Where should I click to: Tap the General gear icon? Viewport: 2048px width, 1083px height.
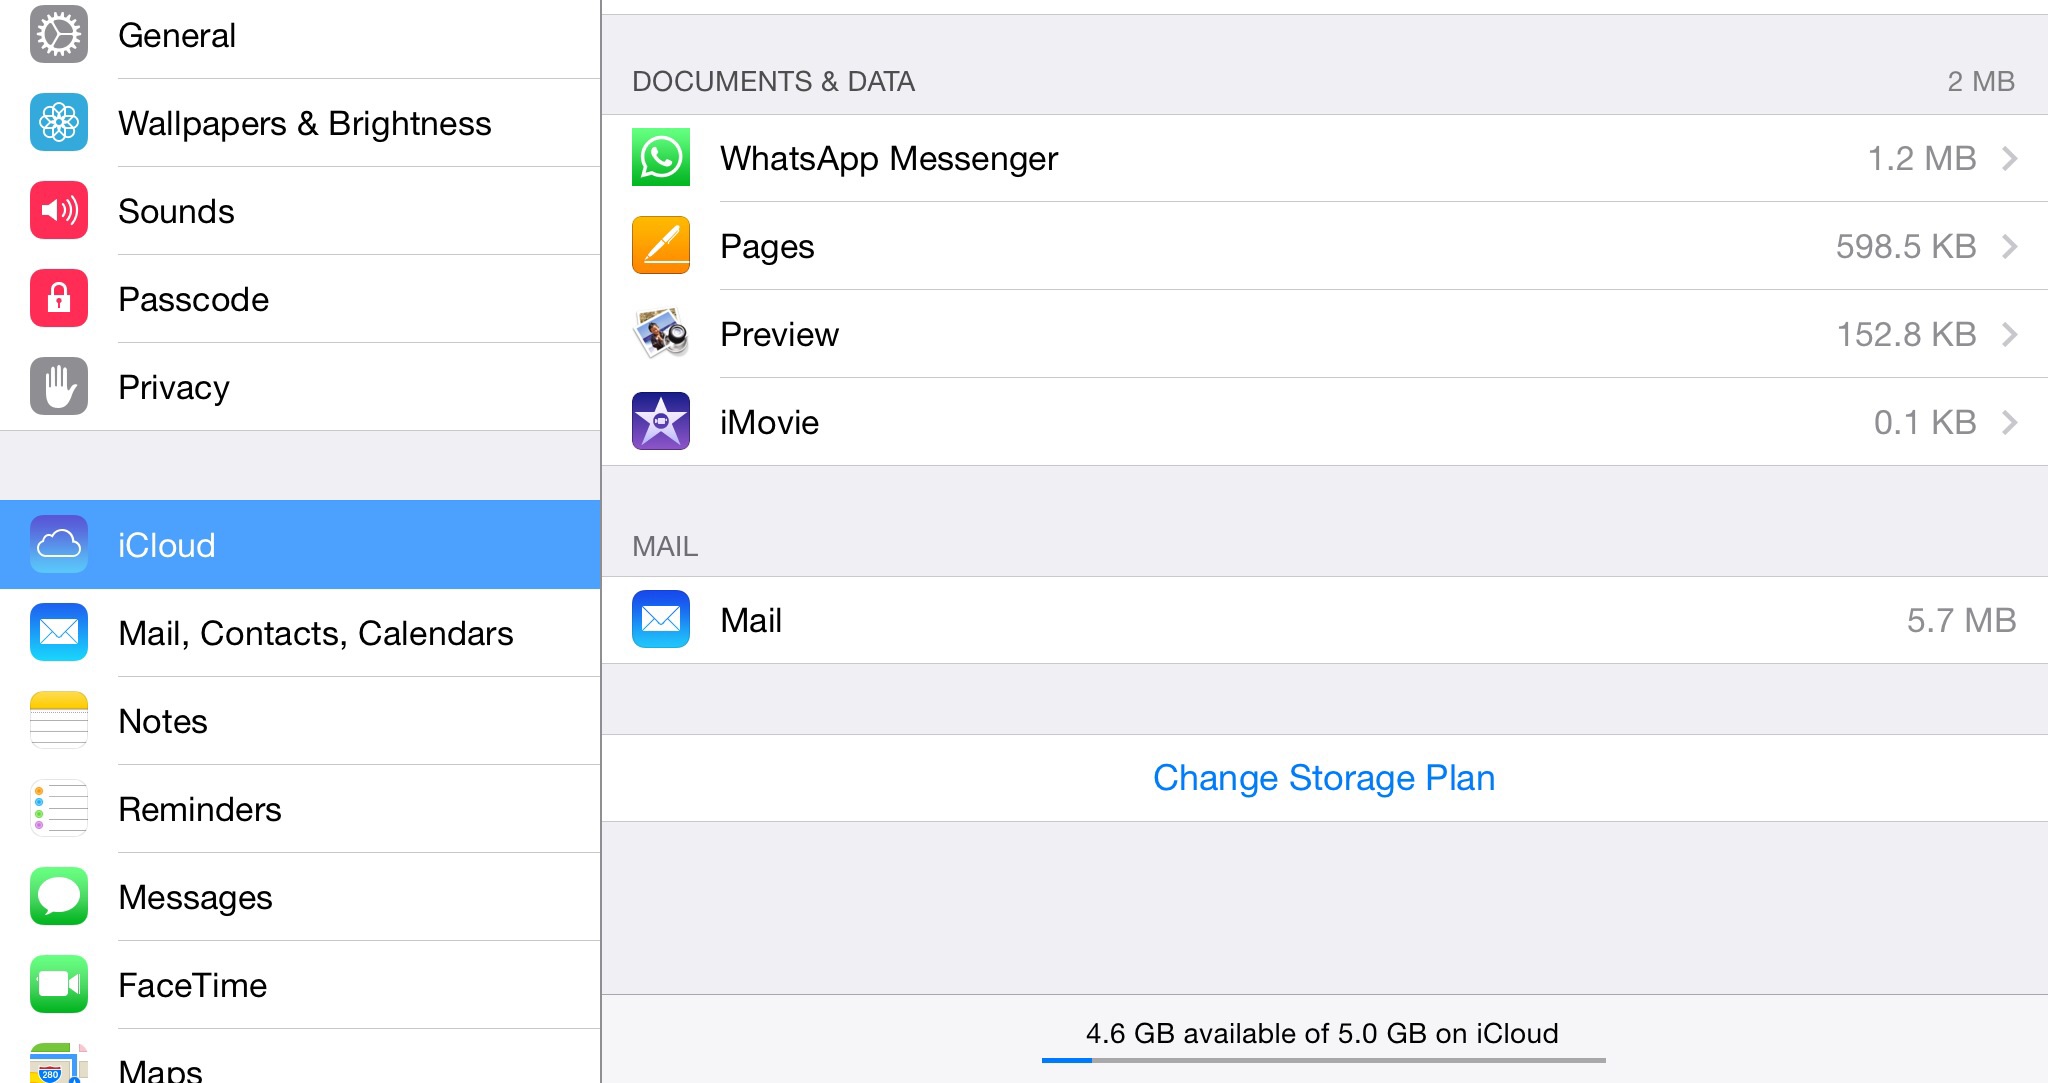click(x=59, y=35)
